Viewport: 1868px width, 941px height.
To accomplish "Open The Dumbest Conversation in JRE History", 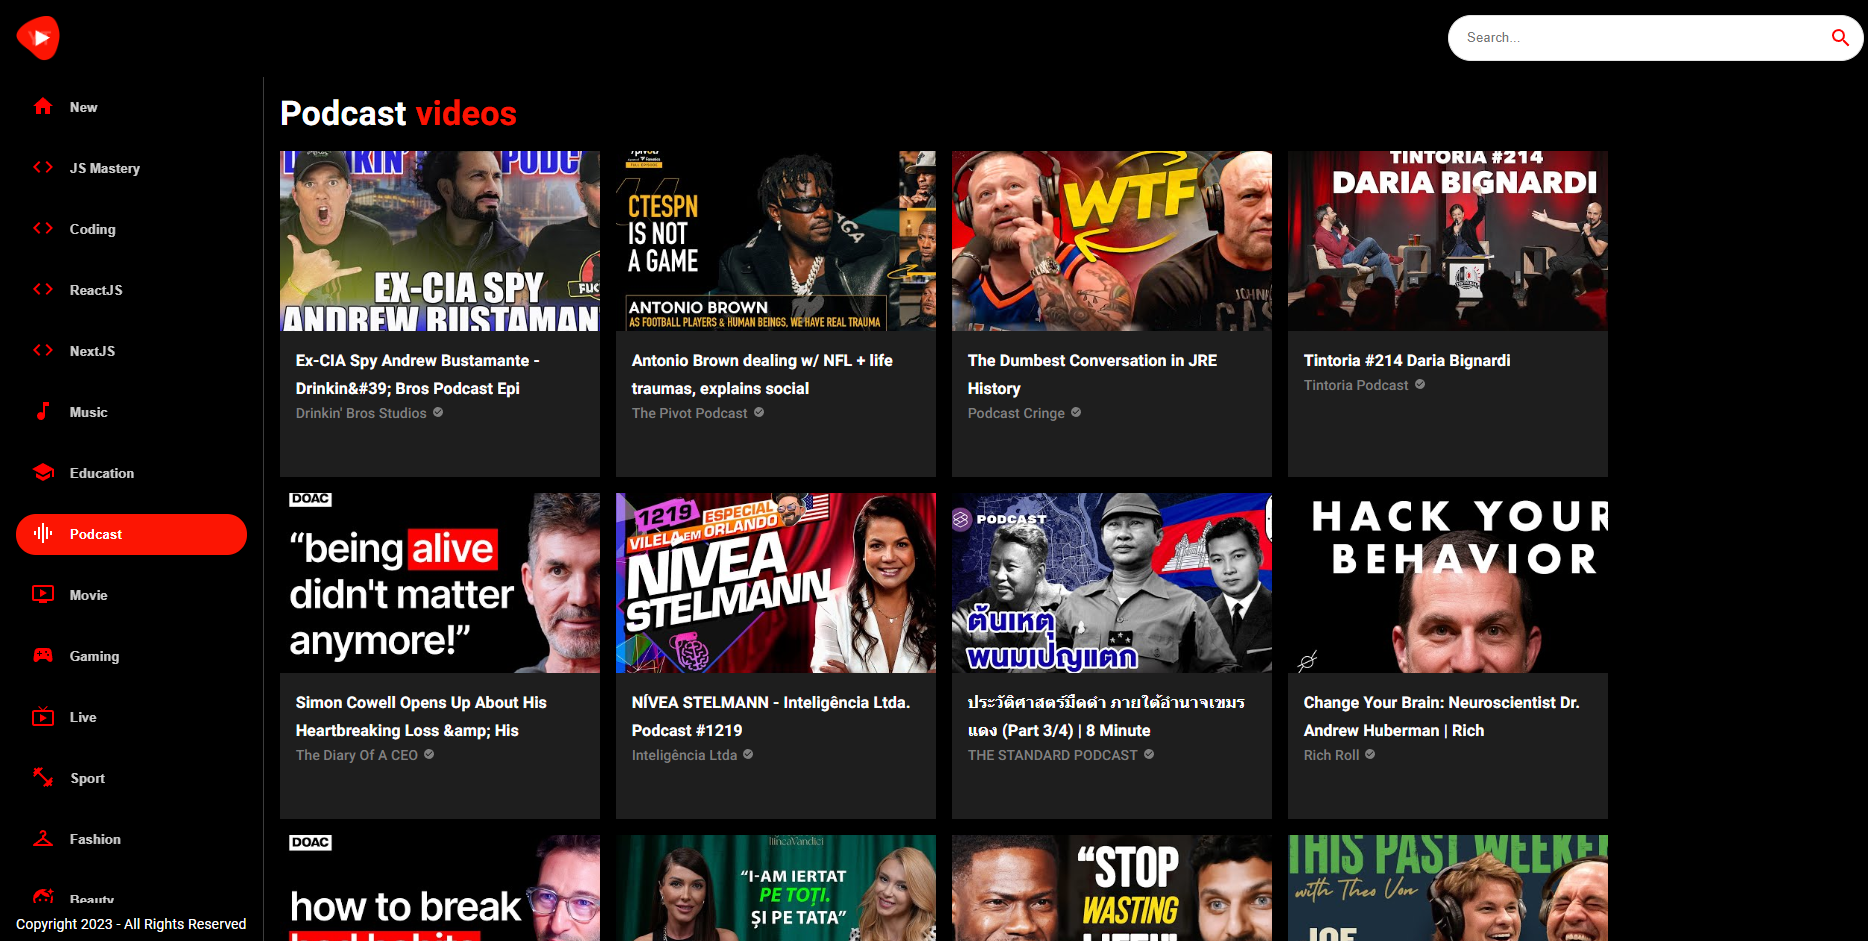I will (x=1092, y=374).
